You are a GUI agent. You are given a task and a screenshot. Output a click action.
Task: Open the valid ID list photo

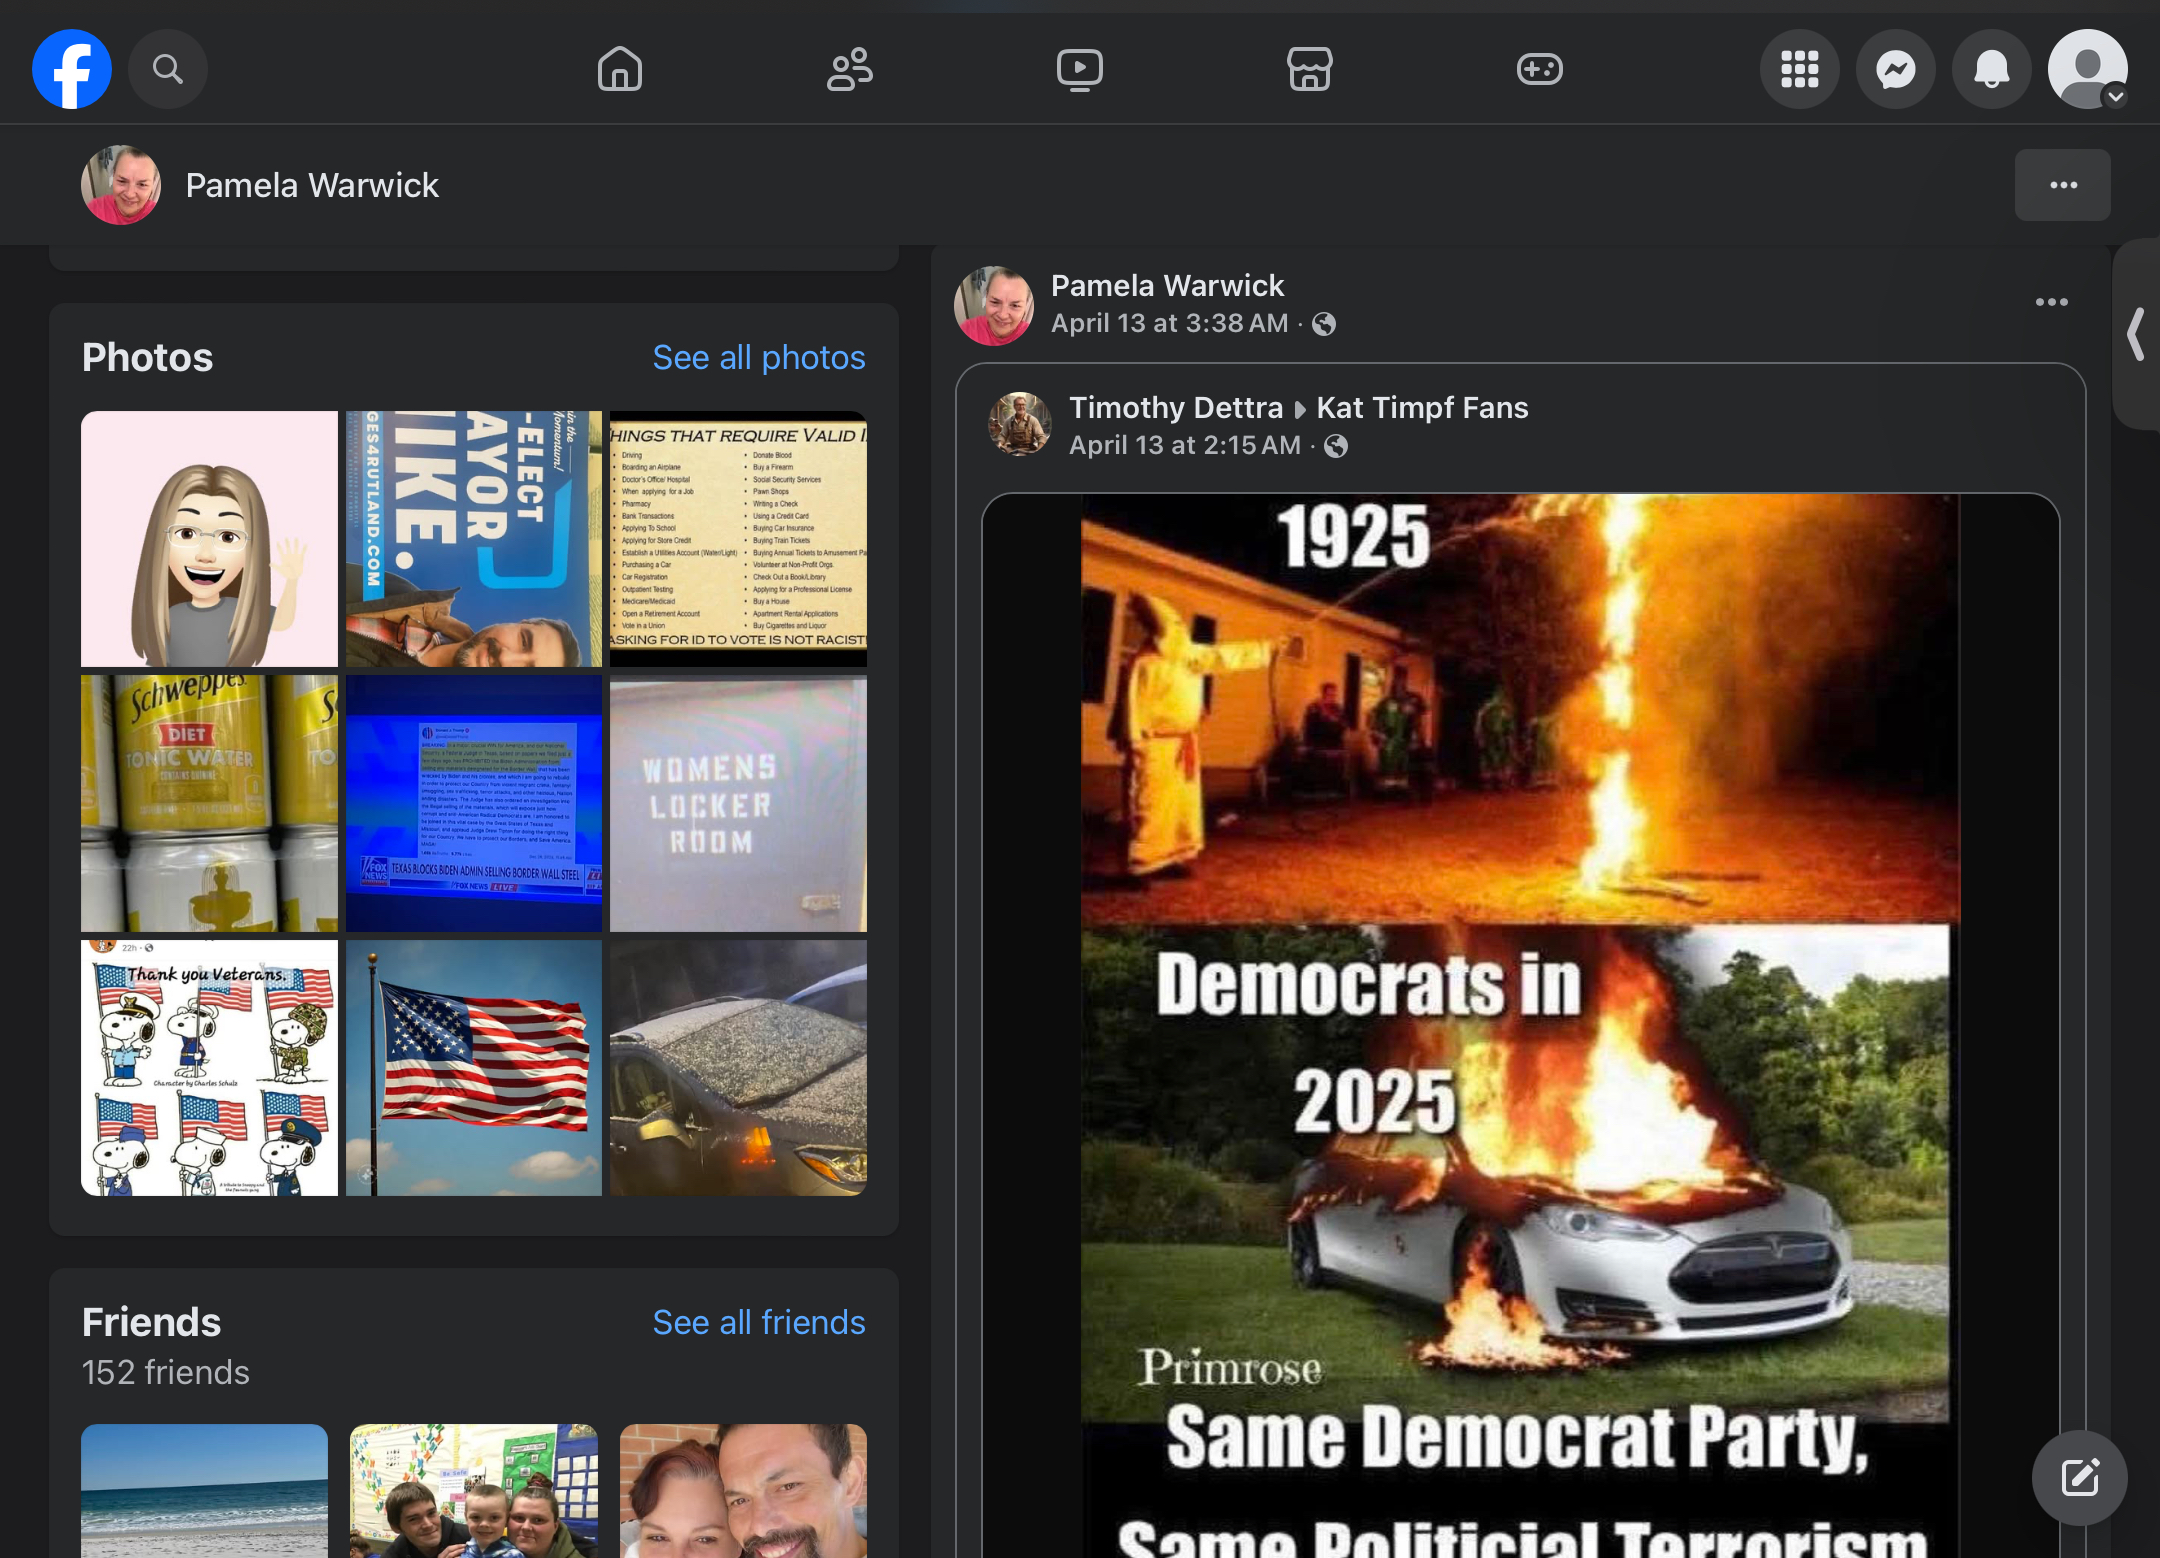tap(738, 539)
